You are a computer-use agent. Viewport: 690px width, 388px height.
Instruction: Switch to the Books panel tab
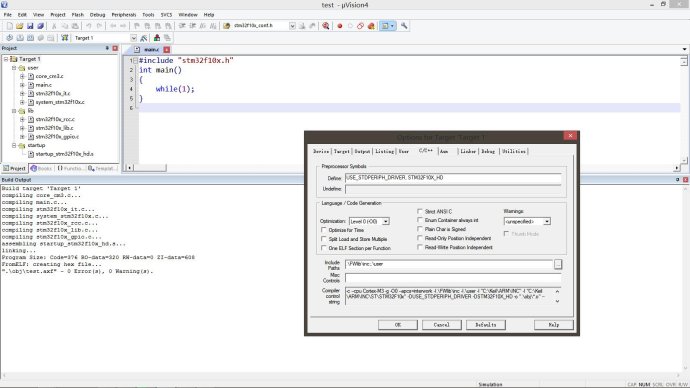pos(41,168)
